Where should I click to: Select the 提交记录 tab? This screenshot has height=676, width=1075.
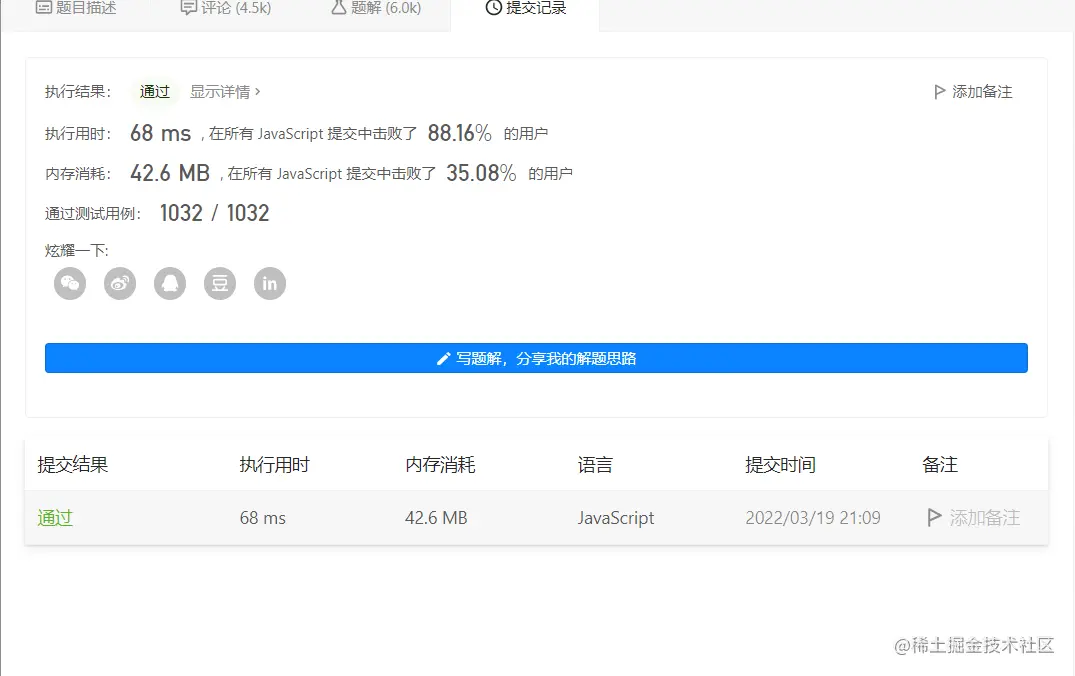pyautogui.click(x=526, y=8)
